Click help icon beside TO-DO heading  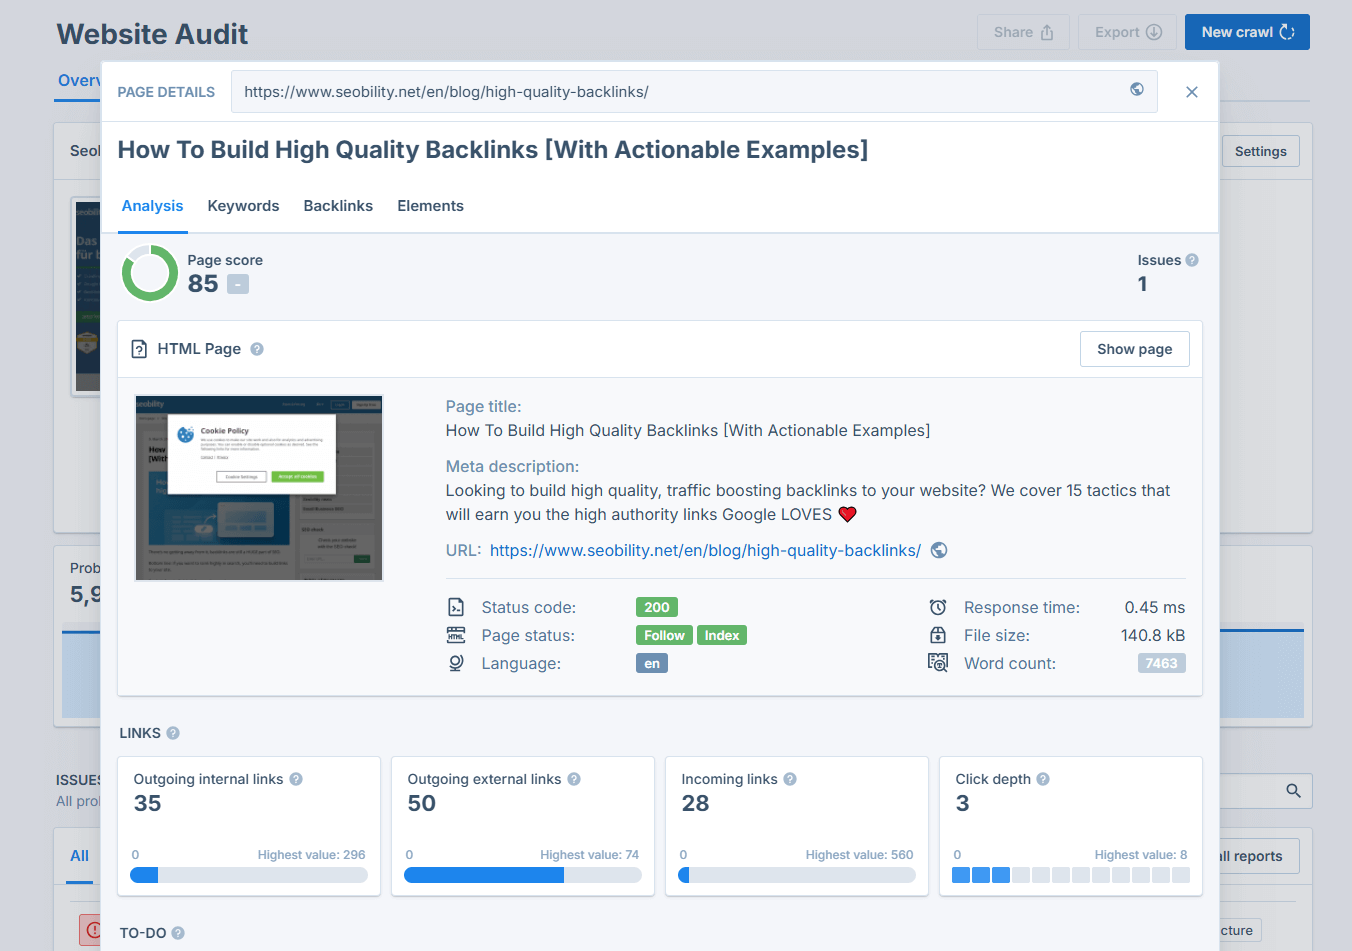(x=178, y=933)
